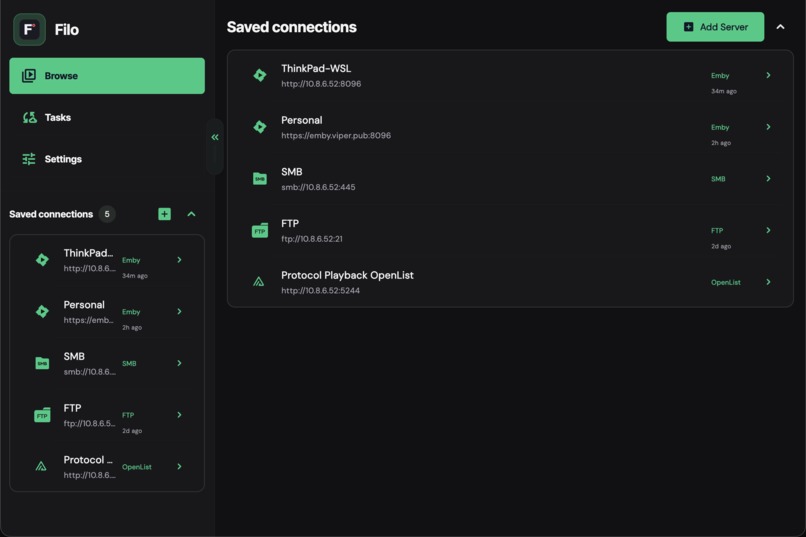Click the Emby icon of ThinkPad-WSL in main list

(x=260, y=75)
